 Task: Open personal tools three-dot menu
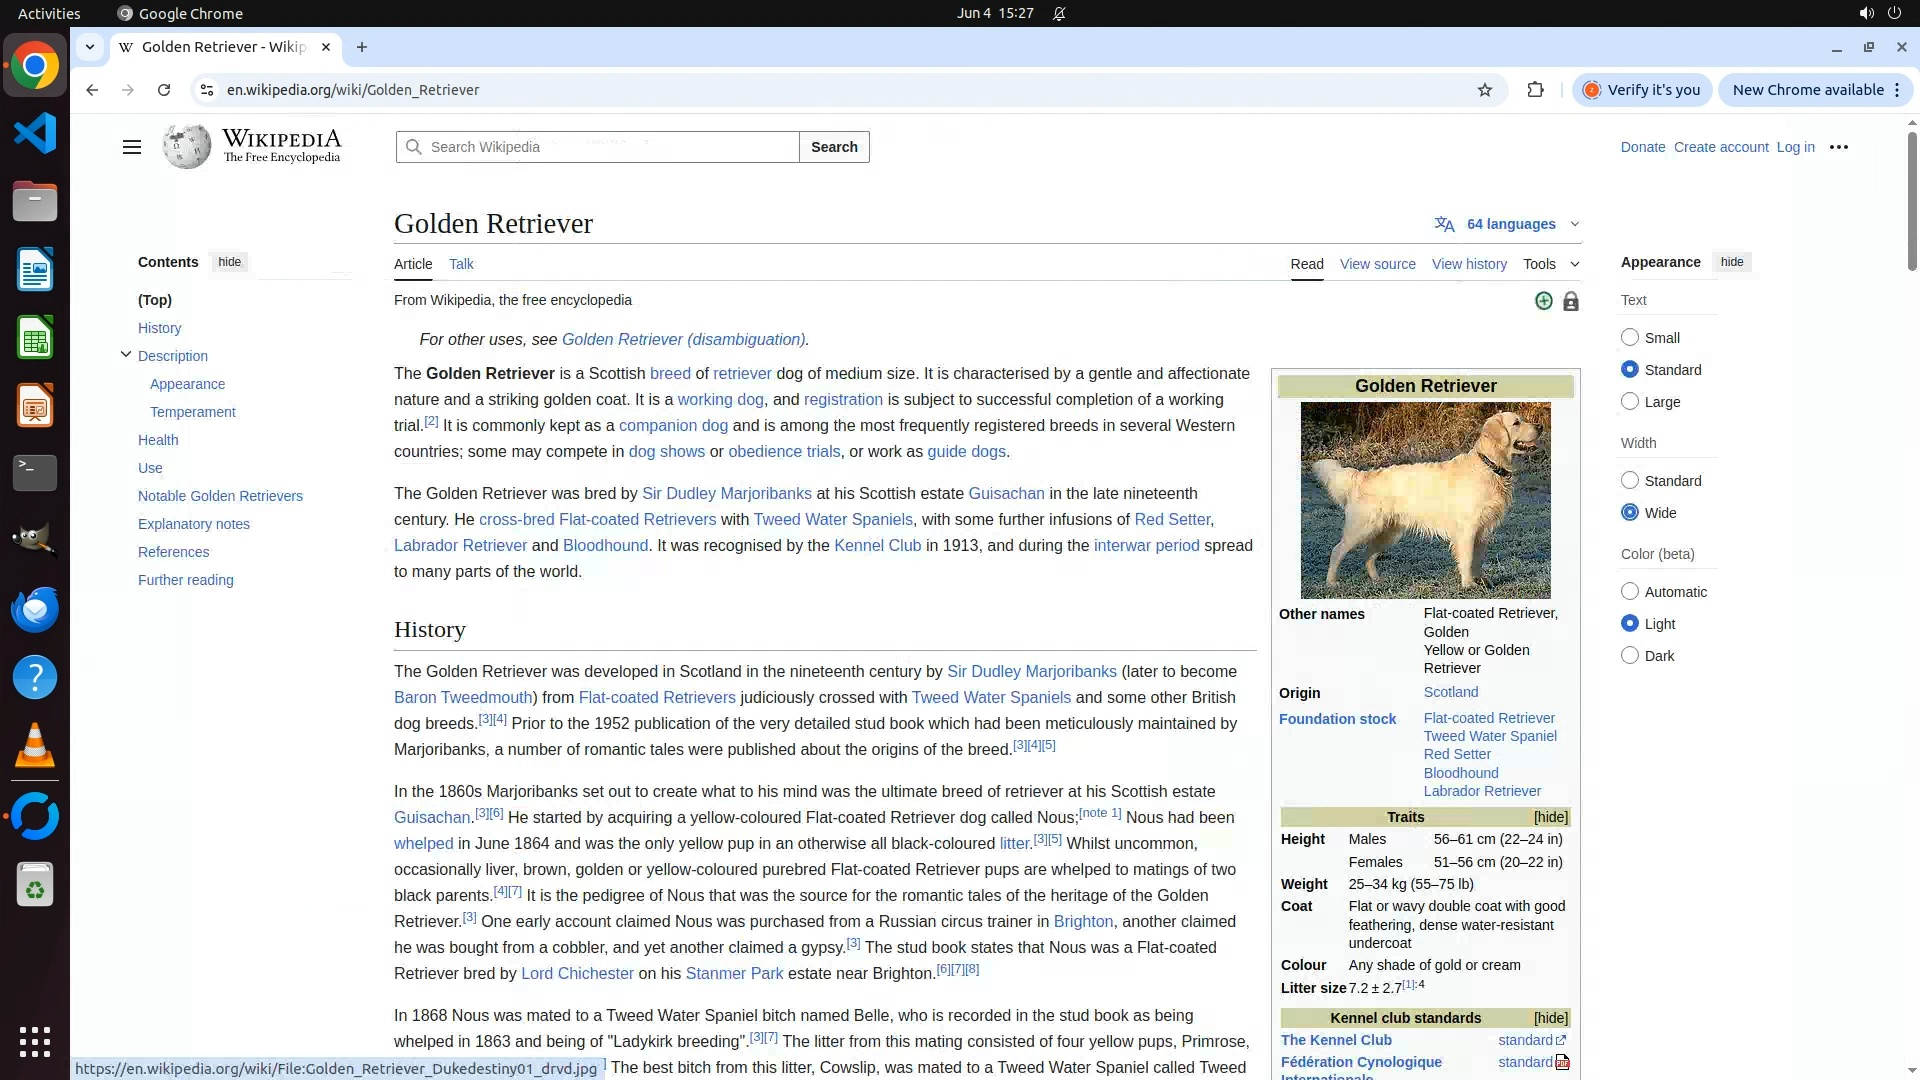click(x=1838, y=147)
